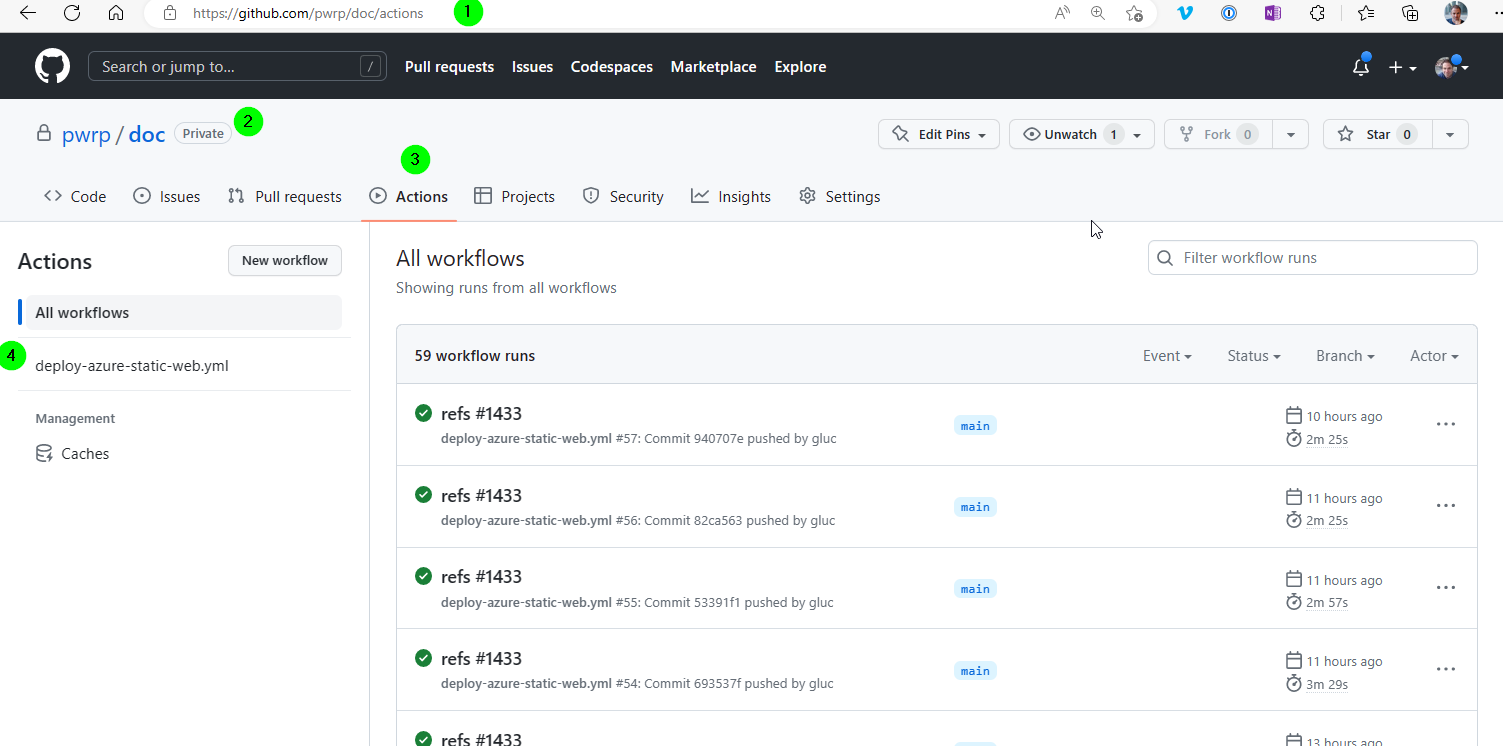Viewport: 1503px width, 746px height.
Task: Open the 1Password extension icon
Action: pos(1229,13)
